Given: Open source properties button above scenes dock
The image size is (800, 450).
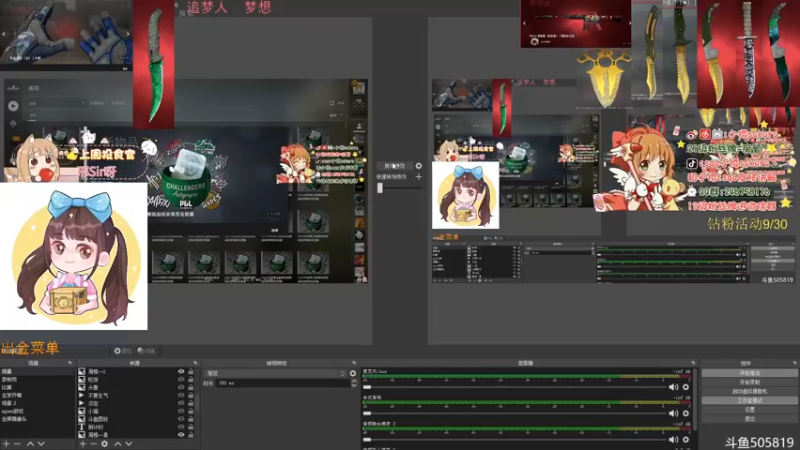Looking at the screenshot, I should (x=122, y=351).
